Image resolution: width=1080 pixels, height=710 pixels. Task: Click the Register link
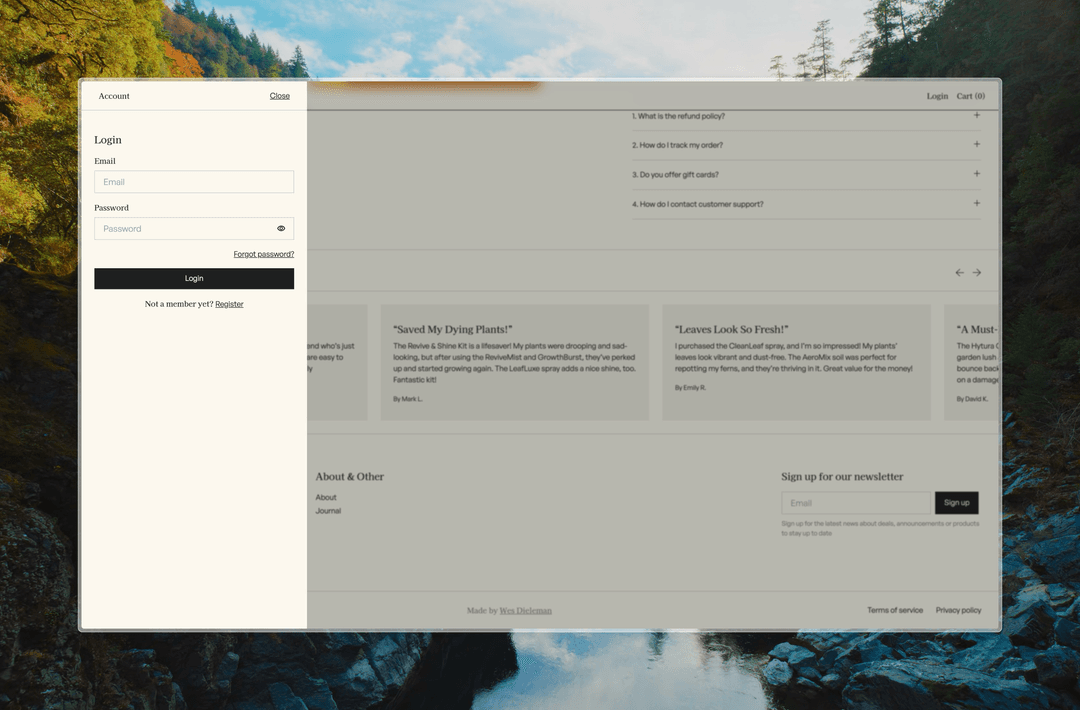pos(229,304)
